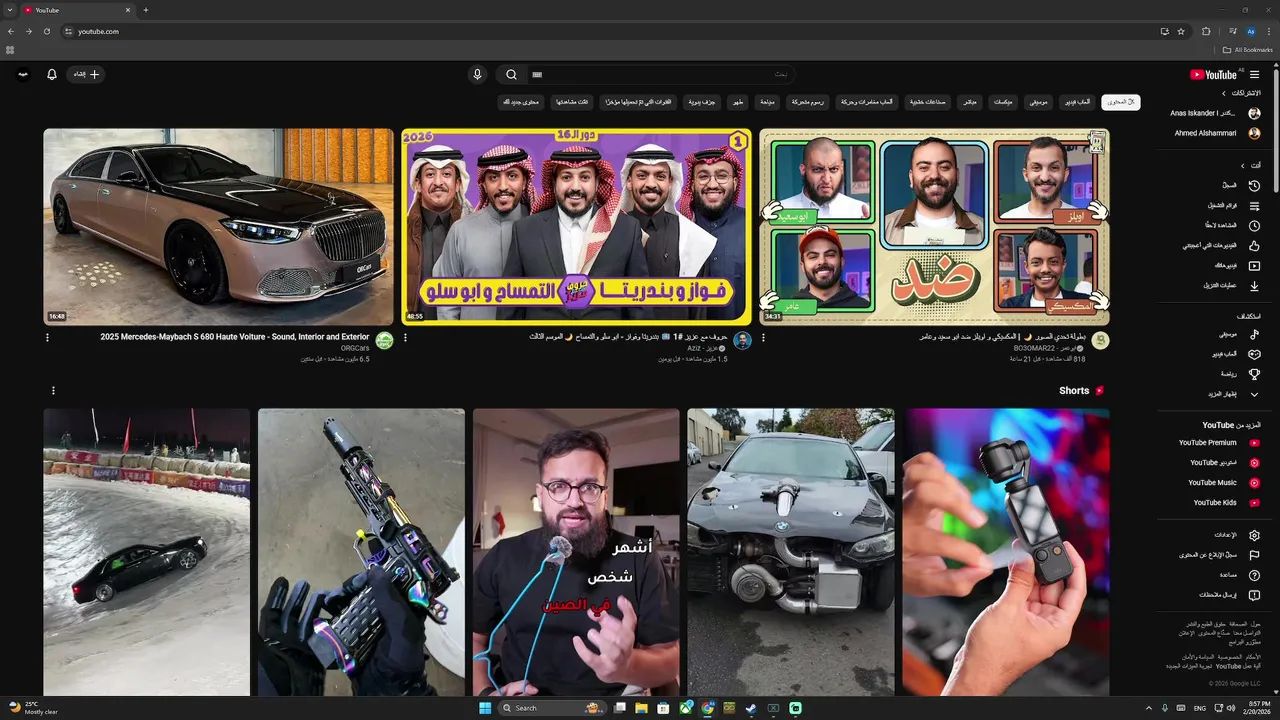1280x720 pixels.
Task: Select the ألعاب فيديو filter chip
Action: point(1077,102)
